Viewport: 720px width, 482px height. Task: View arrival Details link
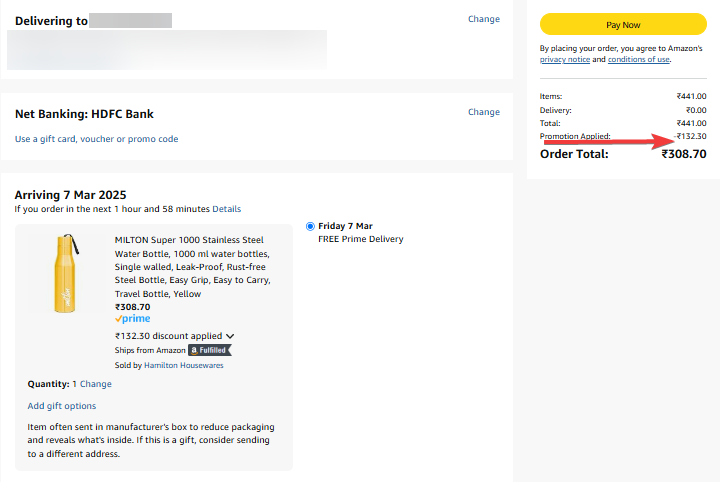pos(226,209)
